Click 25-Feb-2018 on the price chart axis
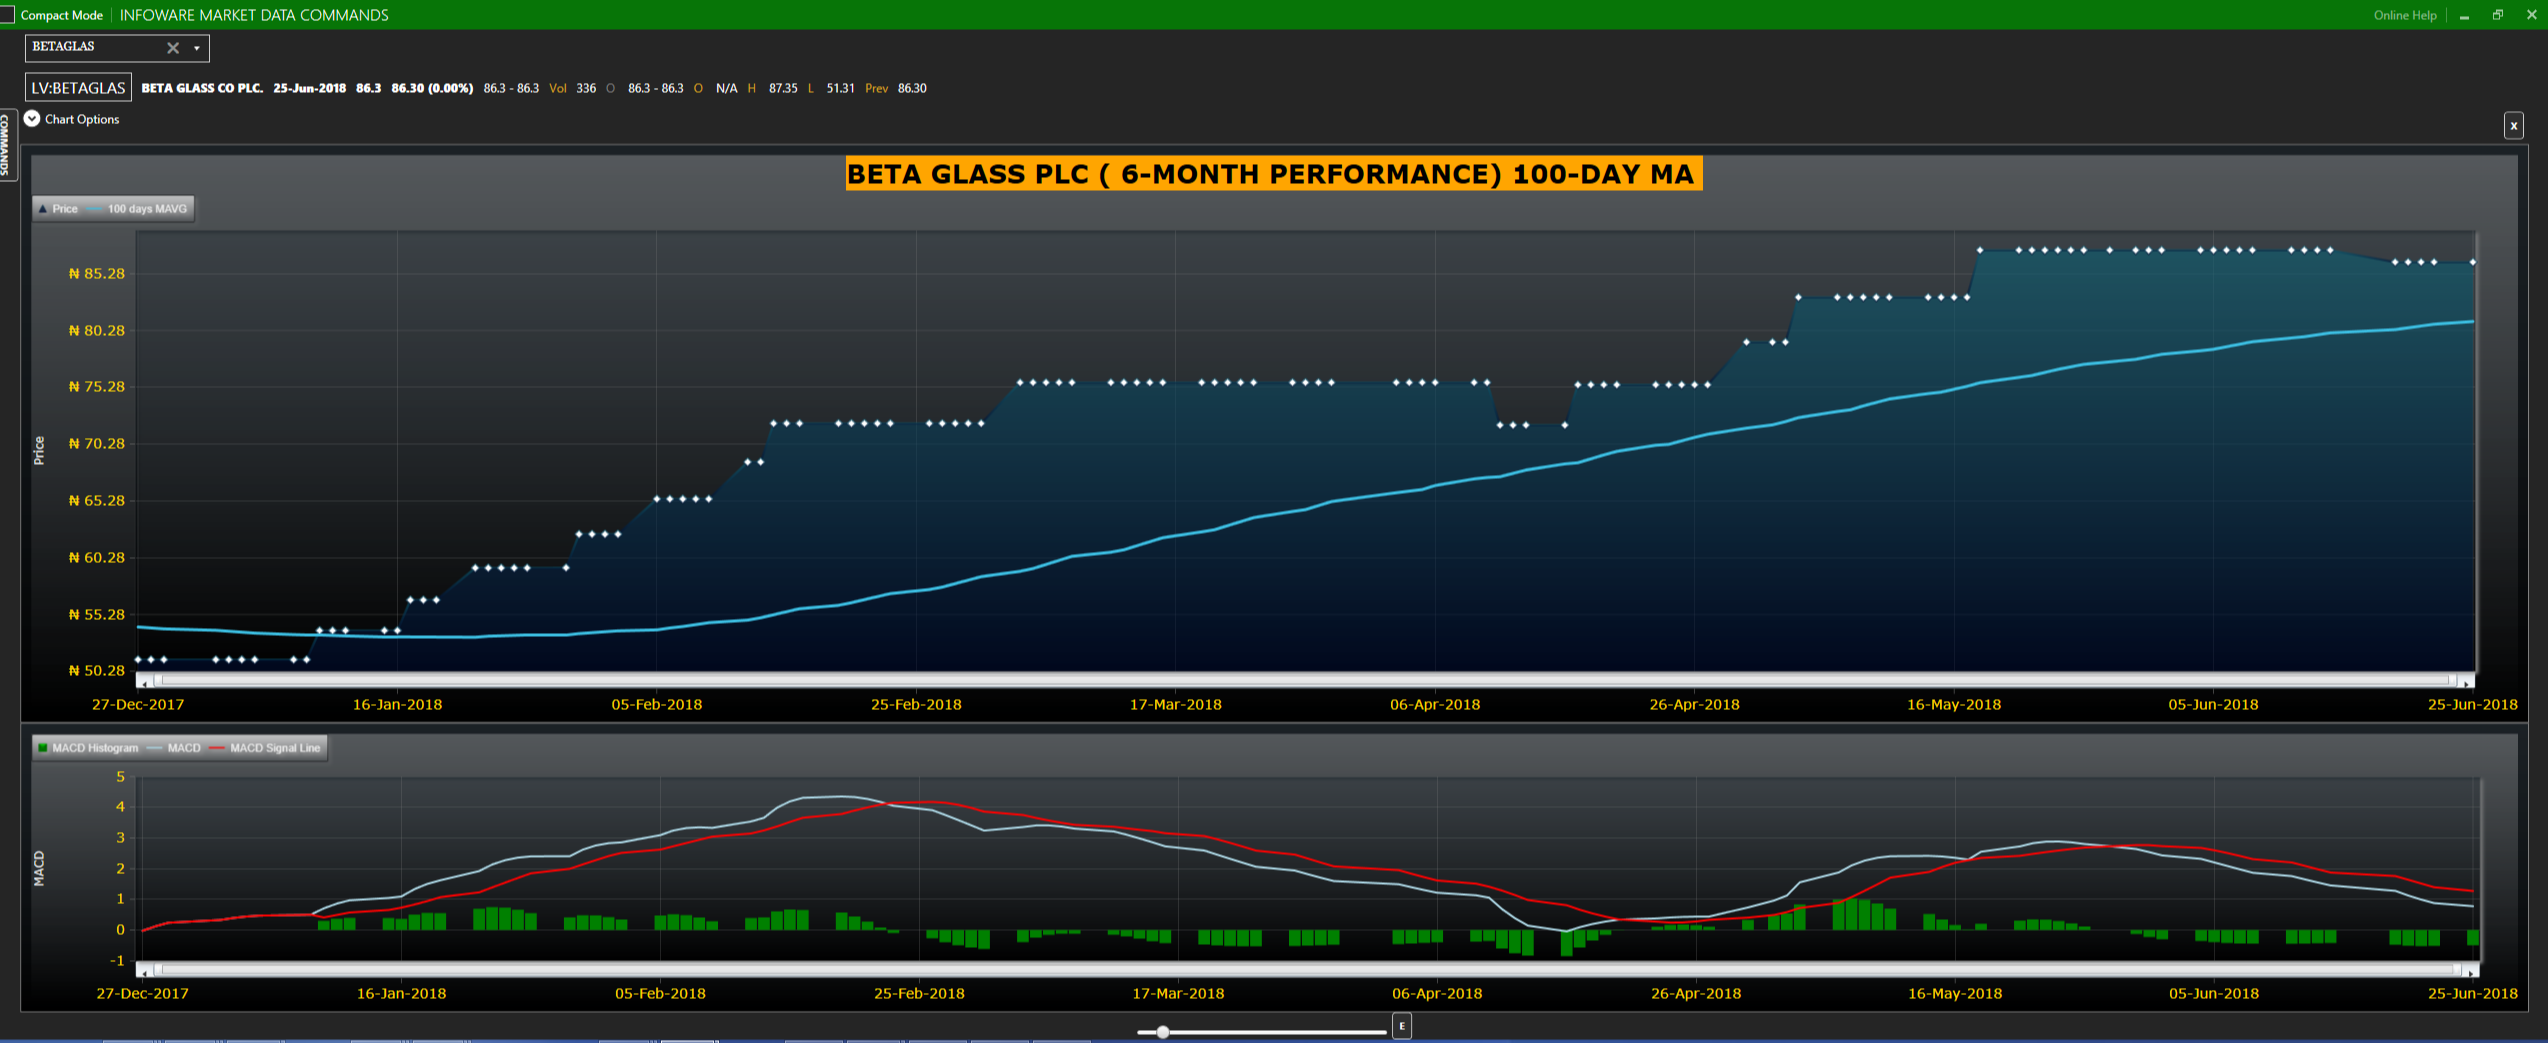The height and width of the screenshot is (1043, 2548). [916, 705]
